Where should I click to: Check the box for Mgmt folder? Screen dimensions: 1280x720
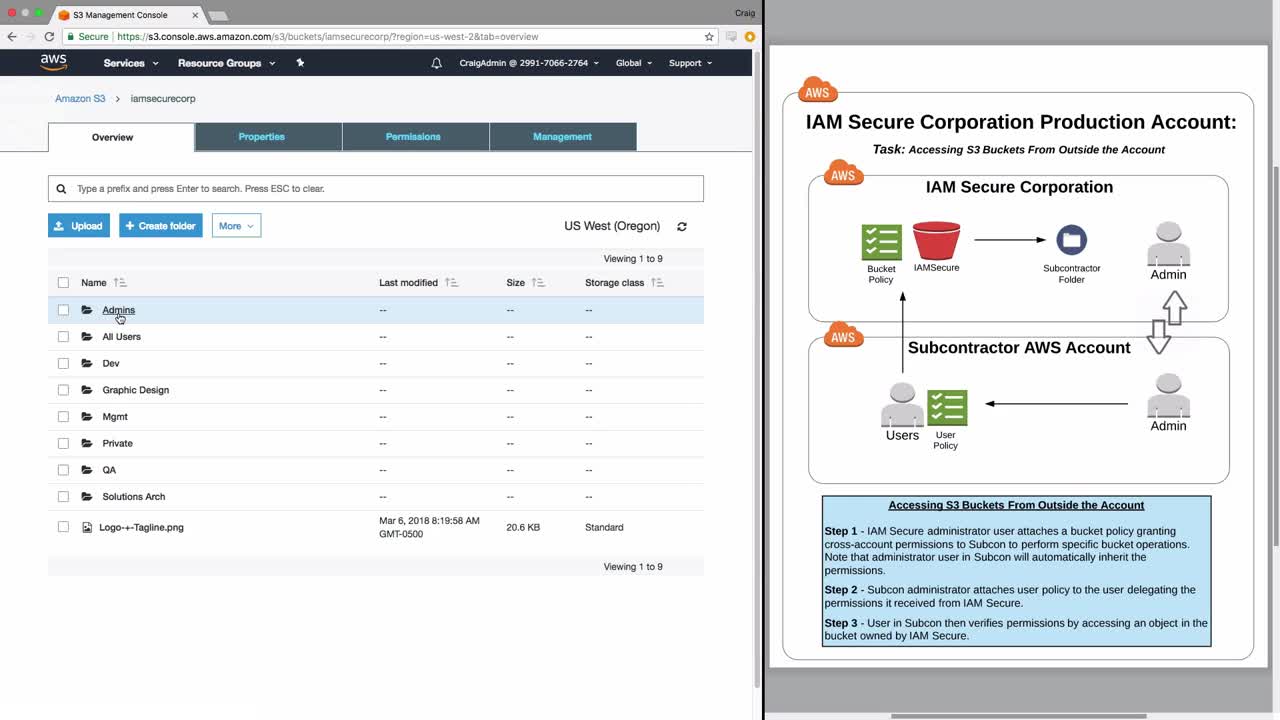64,417
